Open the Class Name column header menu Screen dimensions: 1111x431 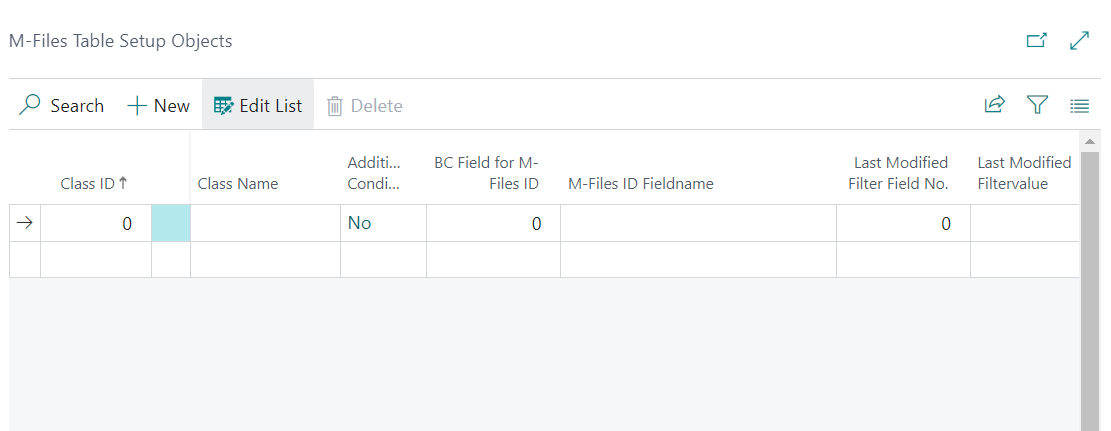point(238,184)
